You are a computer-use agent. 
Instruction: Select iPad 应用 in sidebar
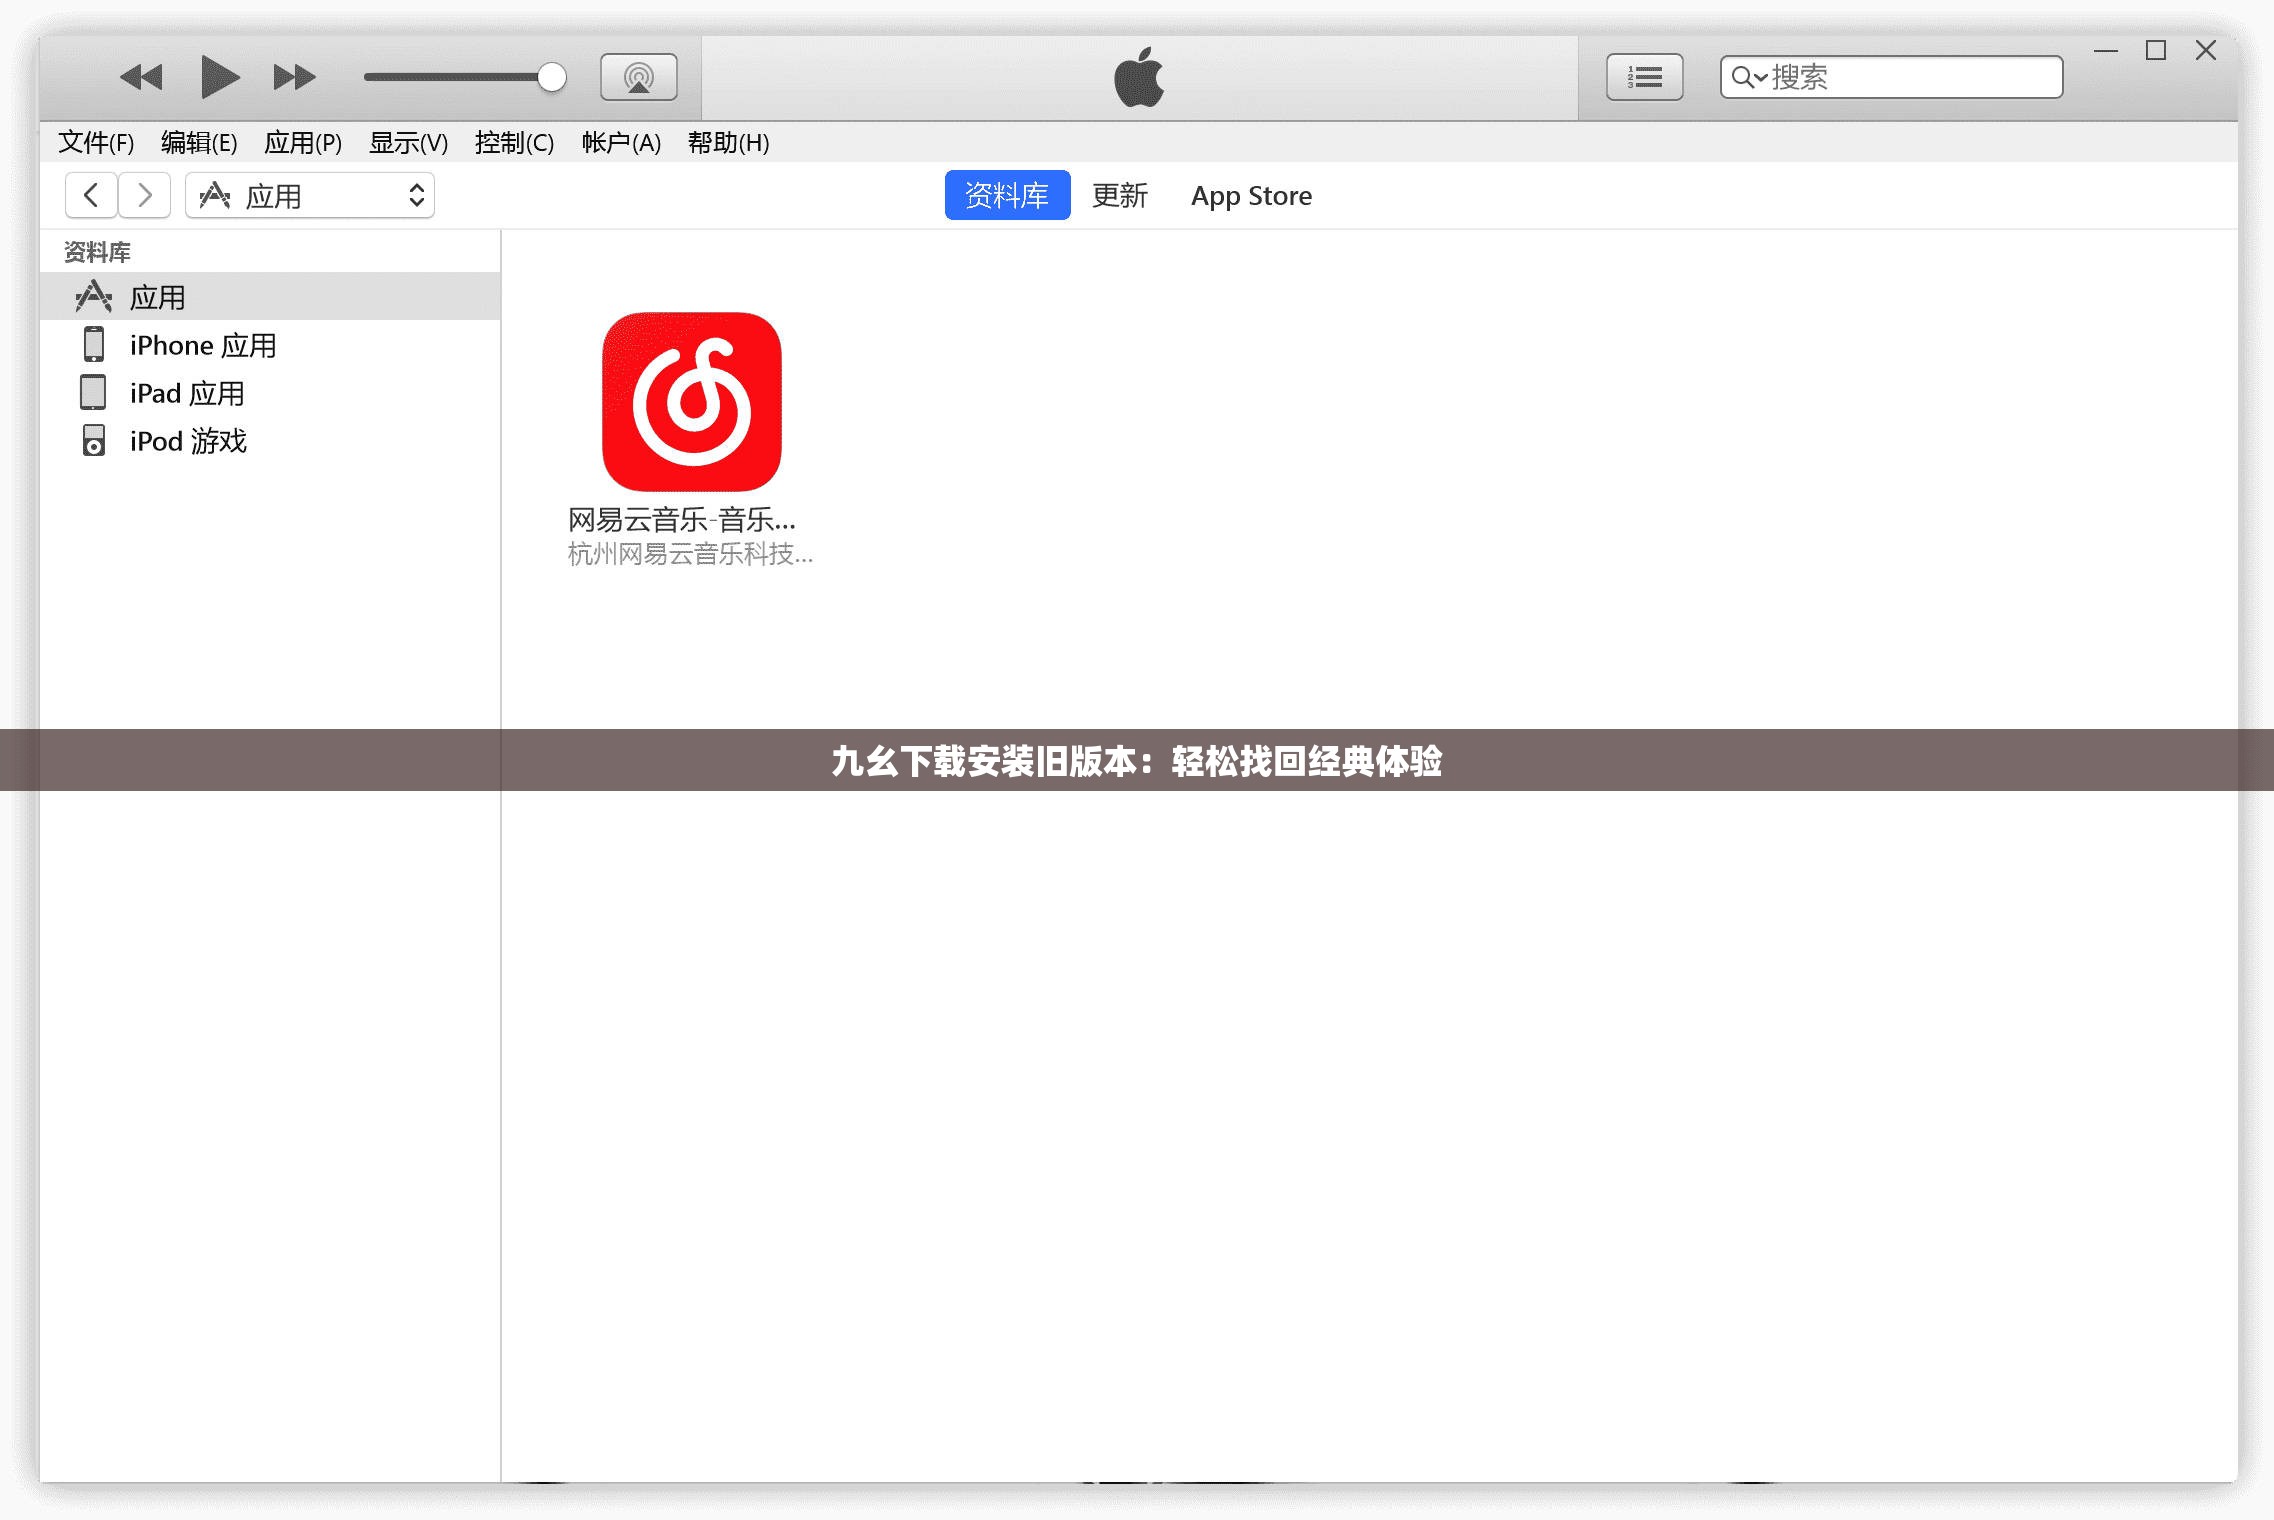[x=187, y=393]
